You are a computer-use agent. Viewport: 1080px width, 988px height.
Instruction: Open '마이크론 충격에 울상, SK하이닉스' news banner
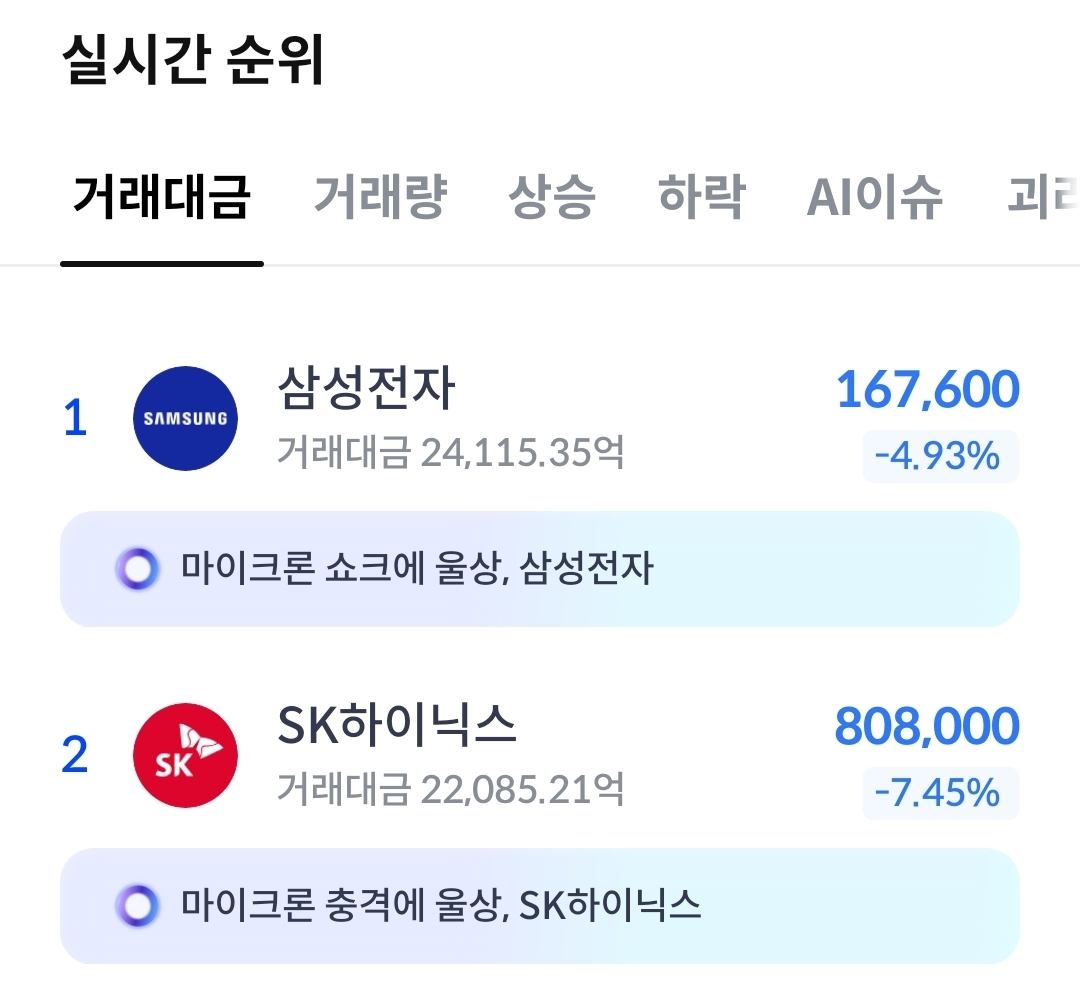540,906
